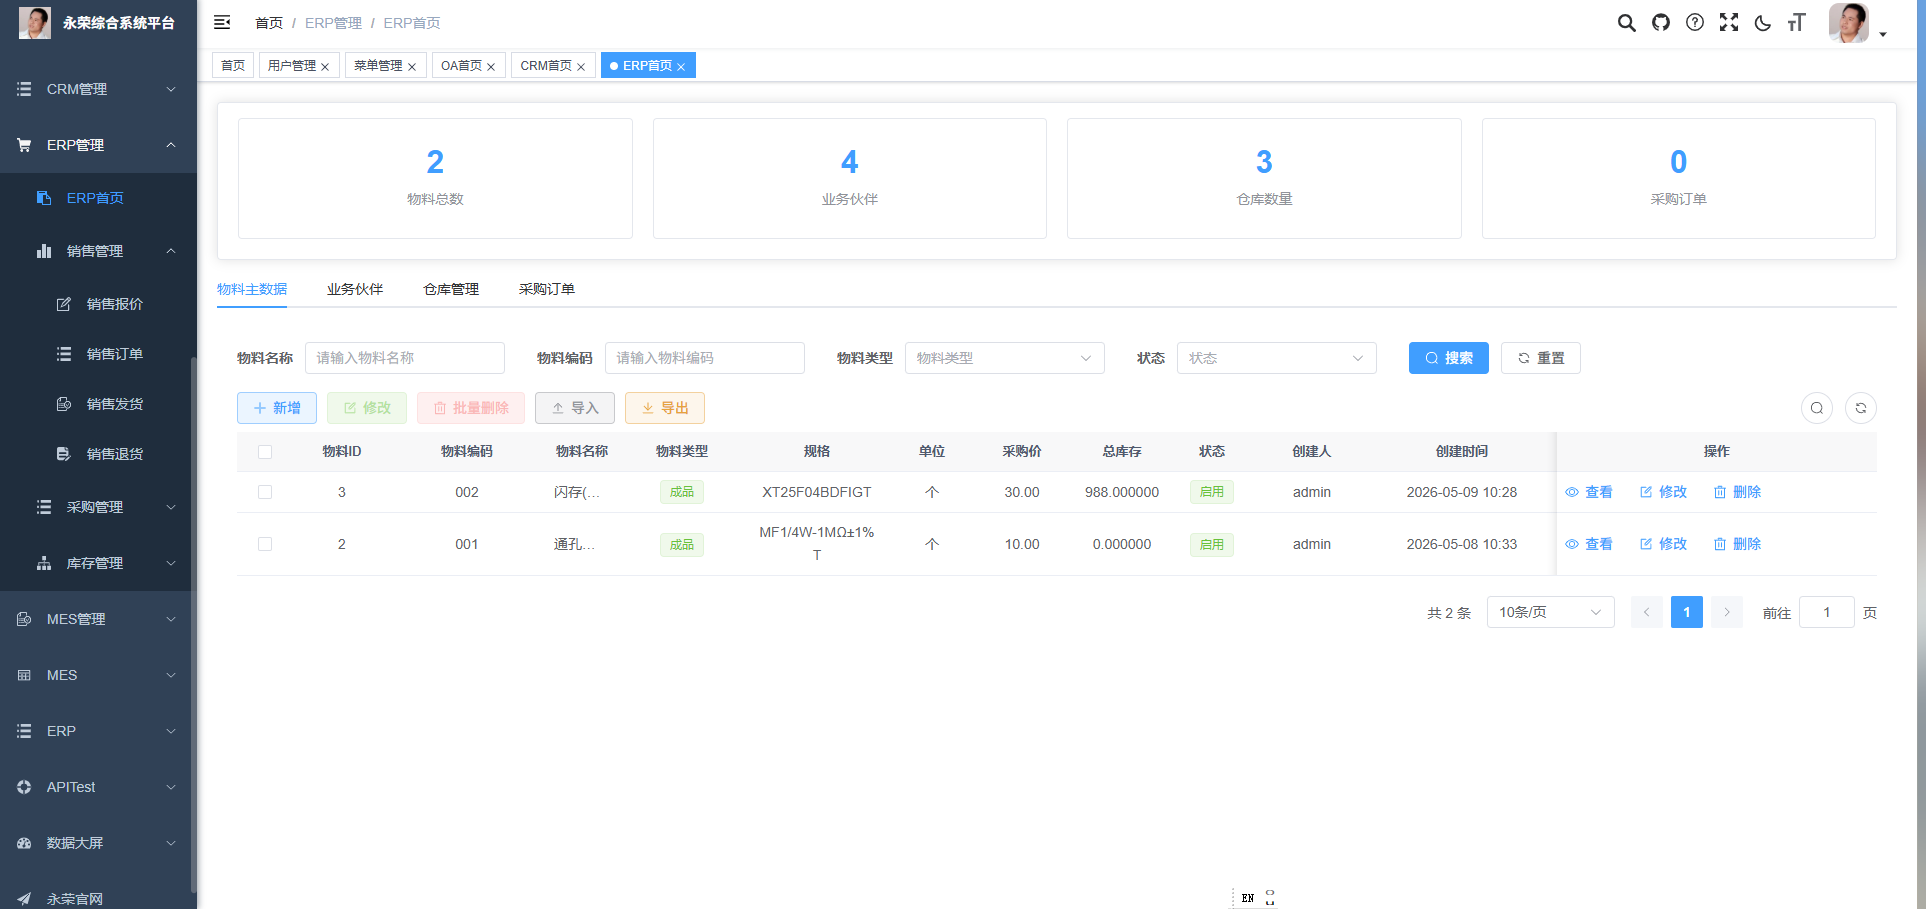
Task: Toggle fullscreen mode icon
Action: pyautogui.click(x=1729, y=23)
